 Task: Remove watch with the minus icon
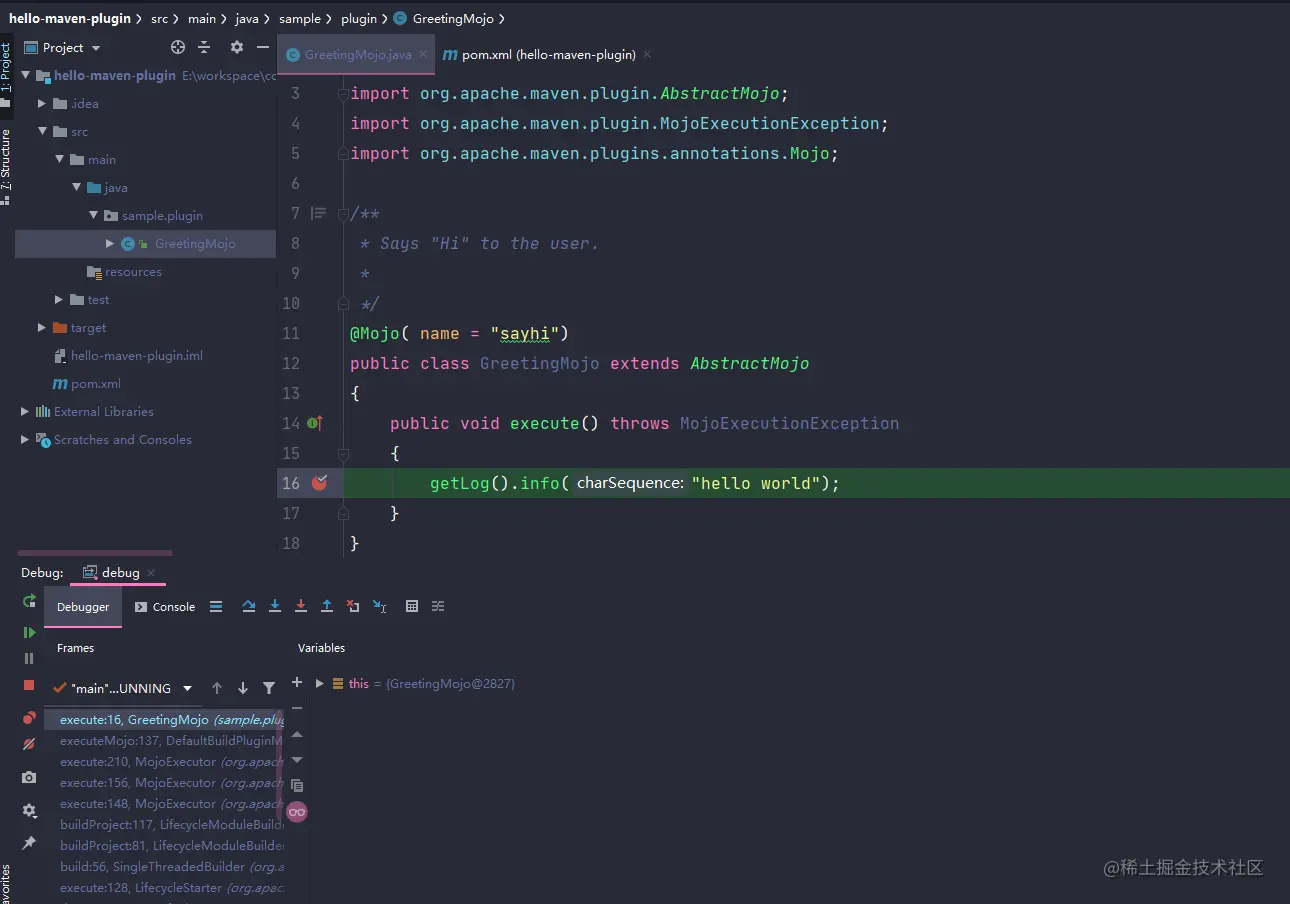point(297,708)
